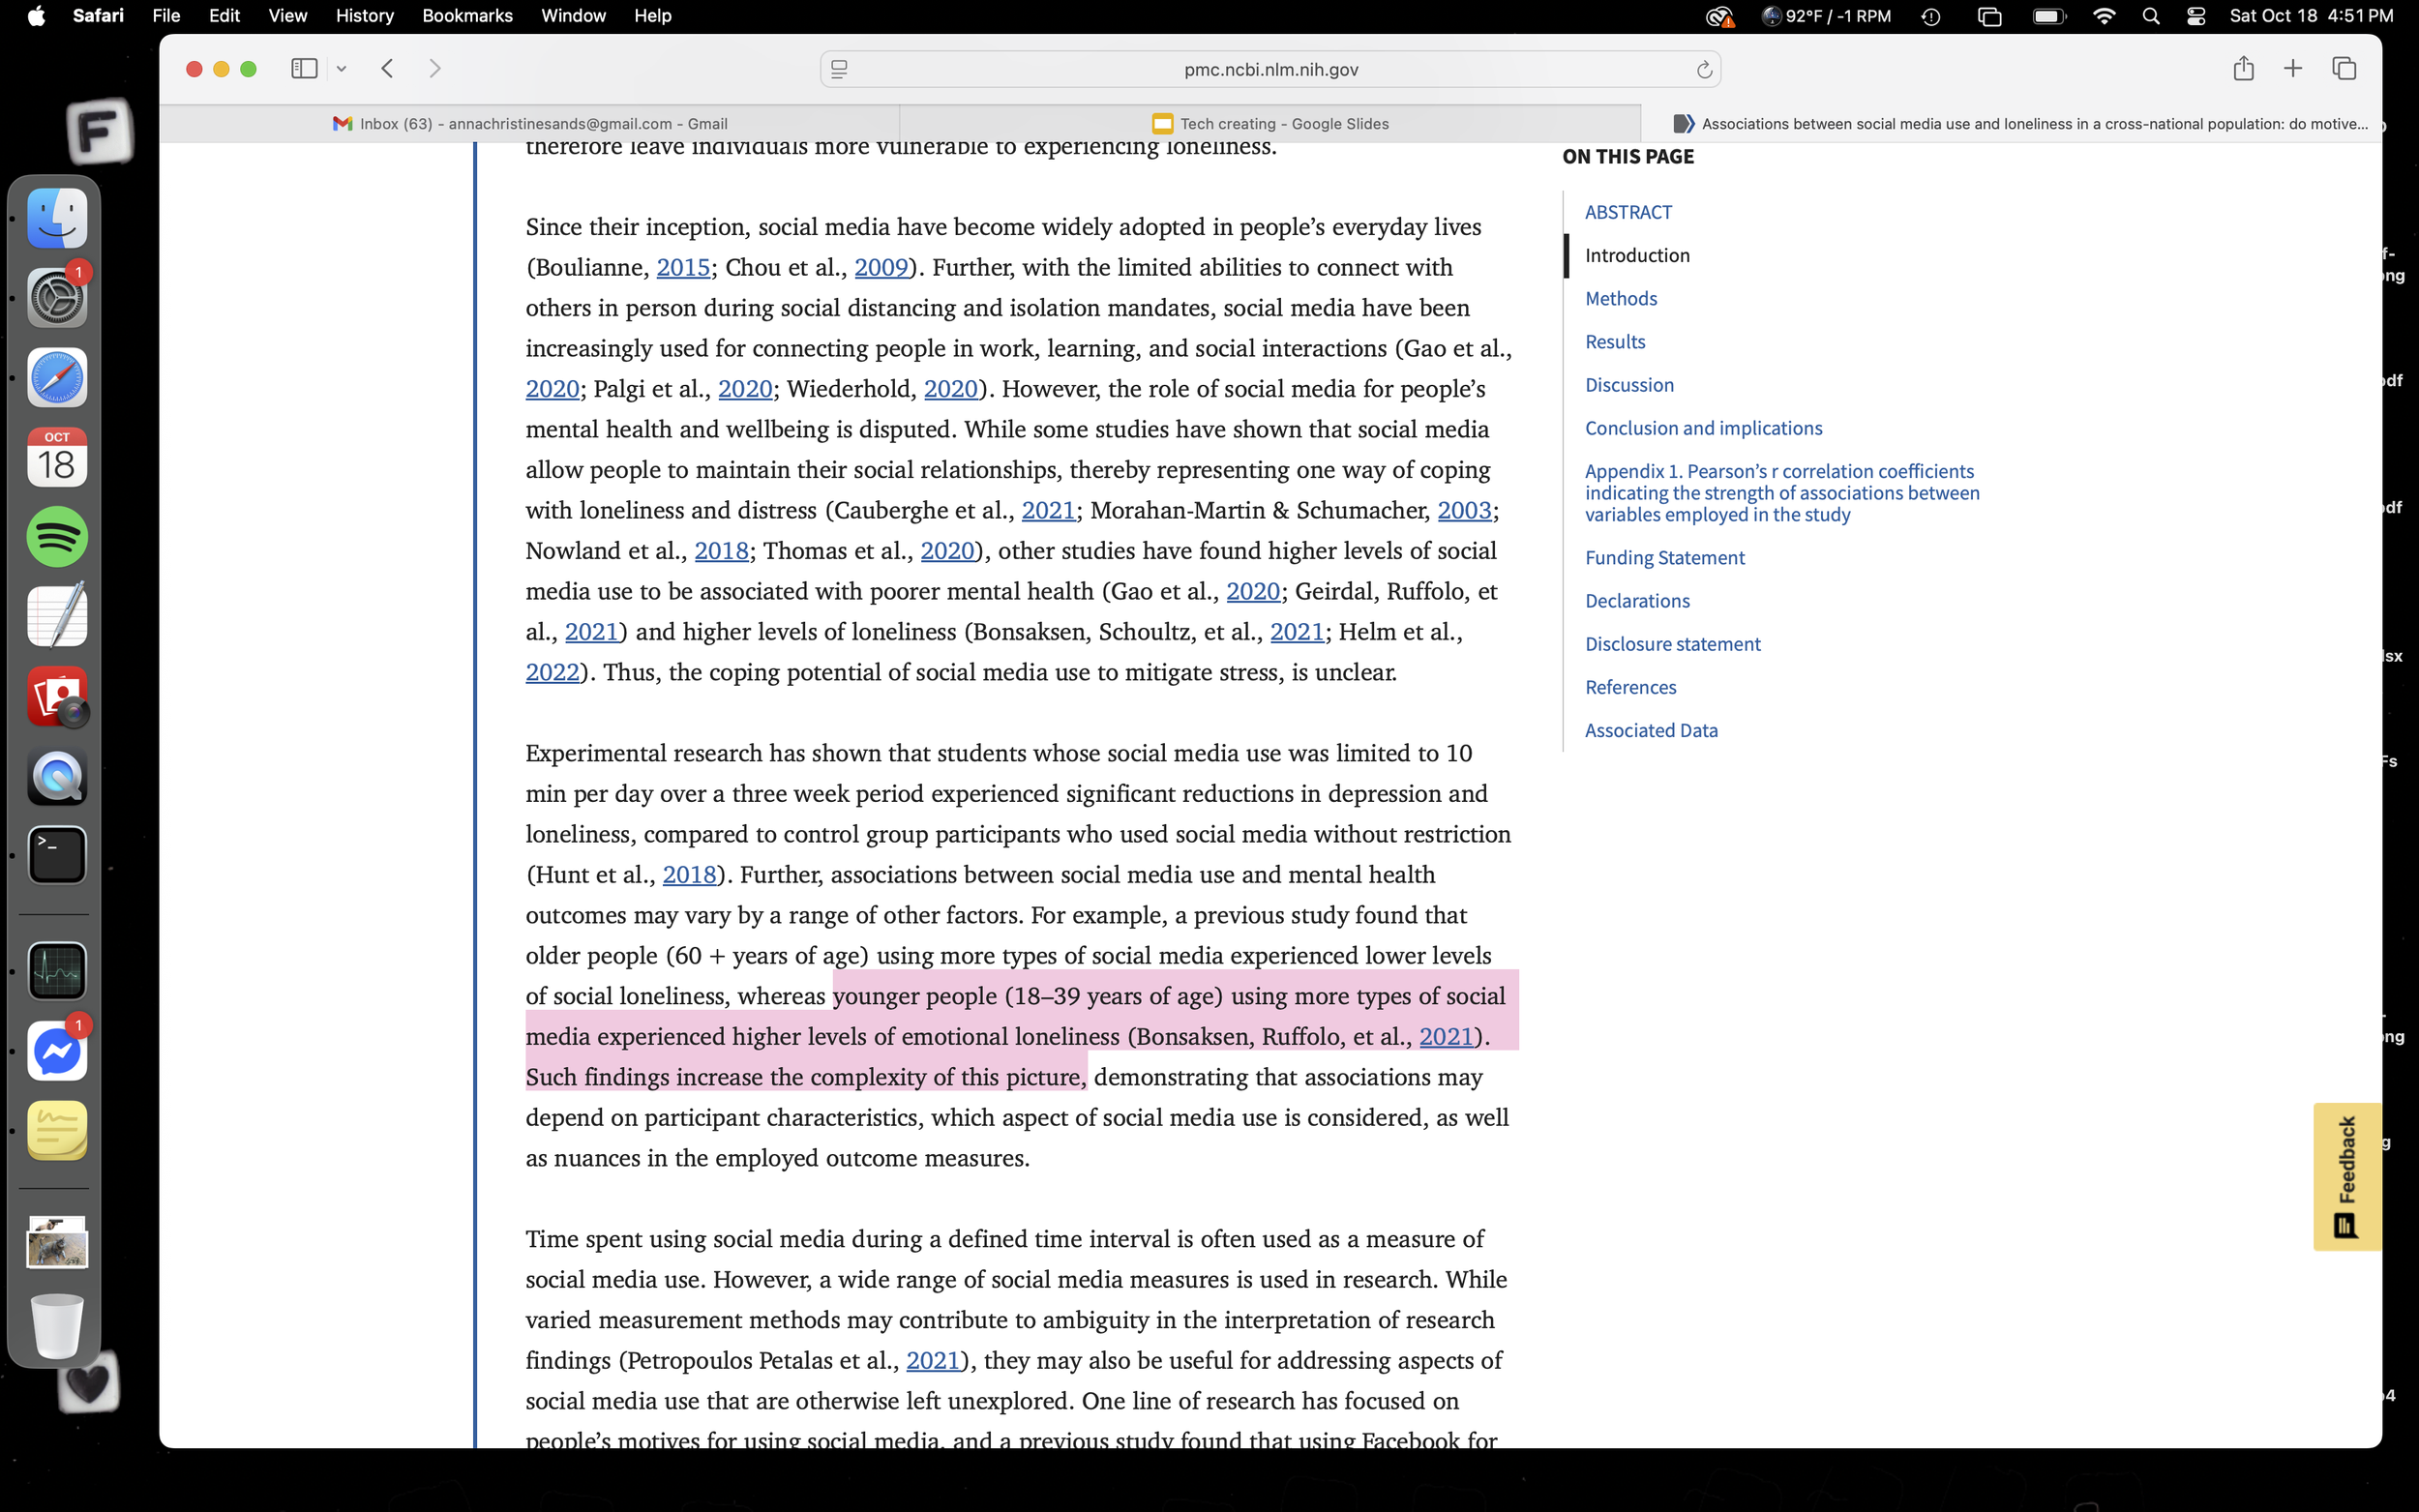
Task: Open the sidebar tab-group dropdown chevron
Action: pos(341,69)
